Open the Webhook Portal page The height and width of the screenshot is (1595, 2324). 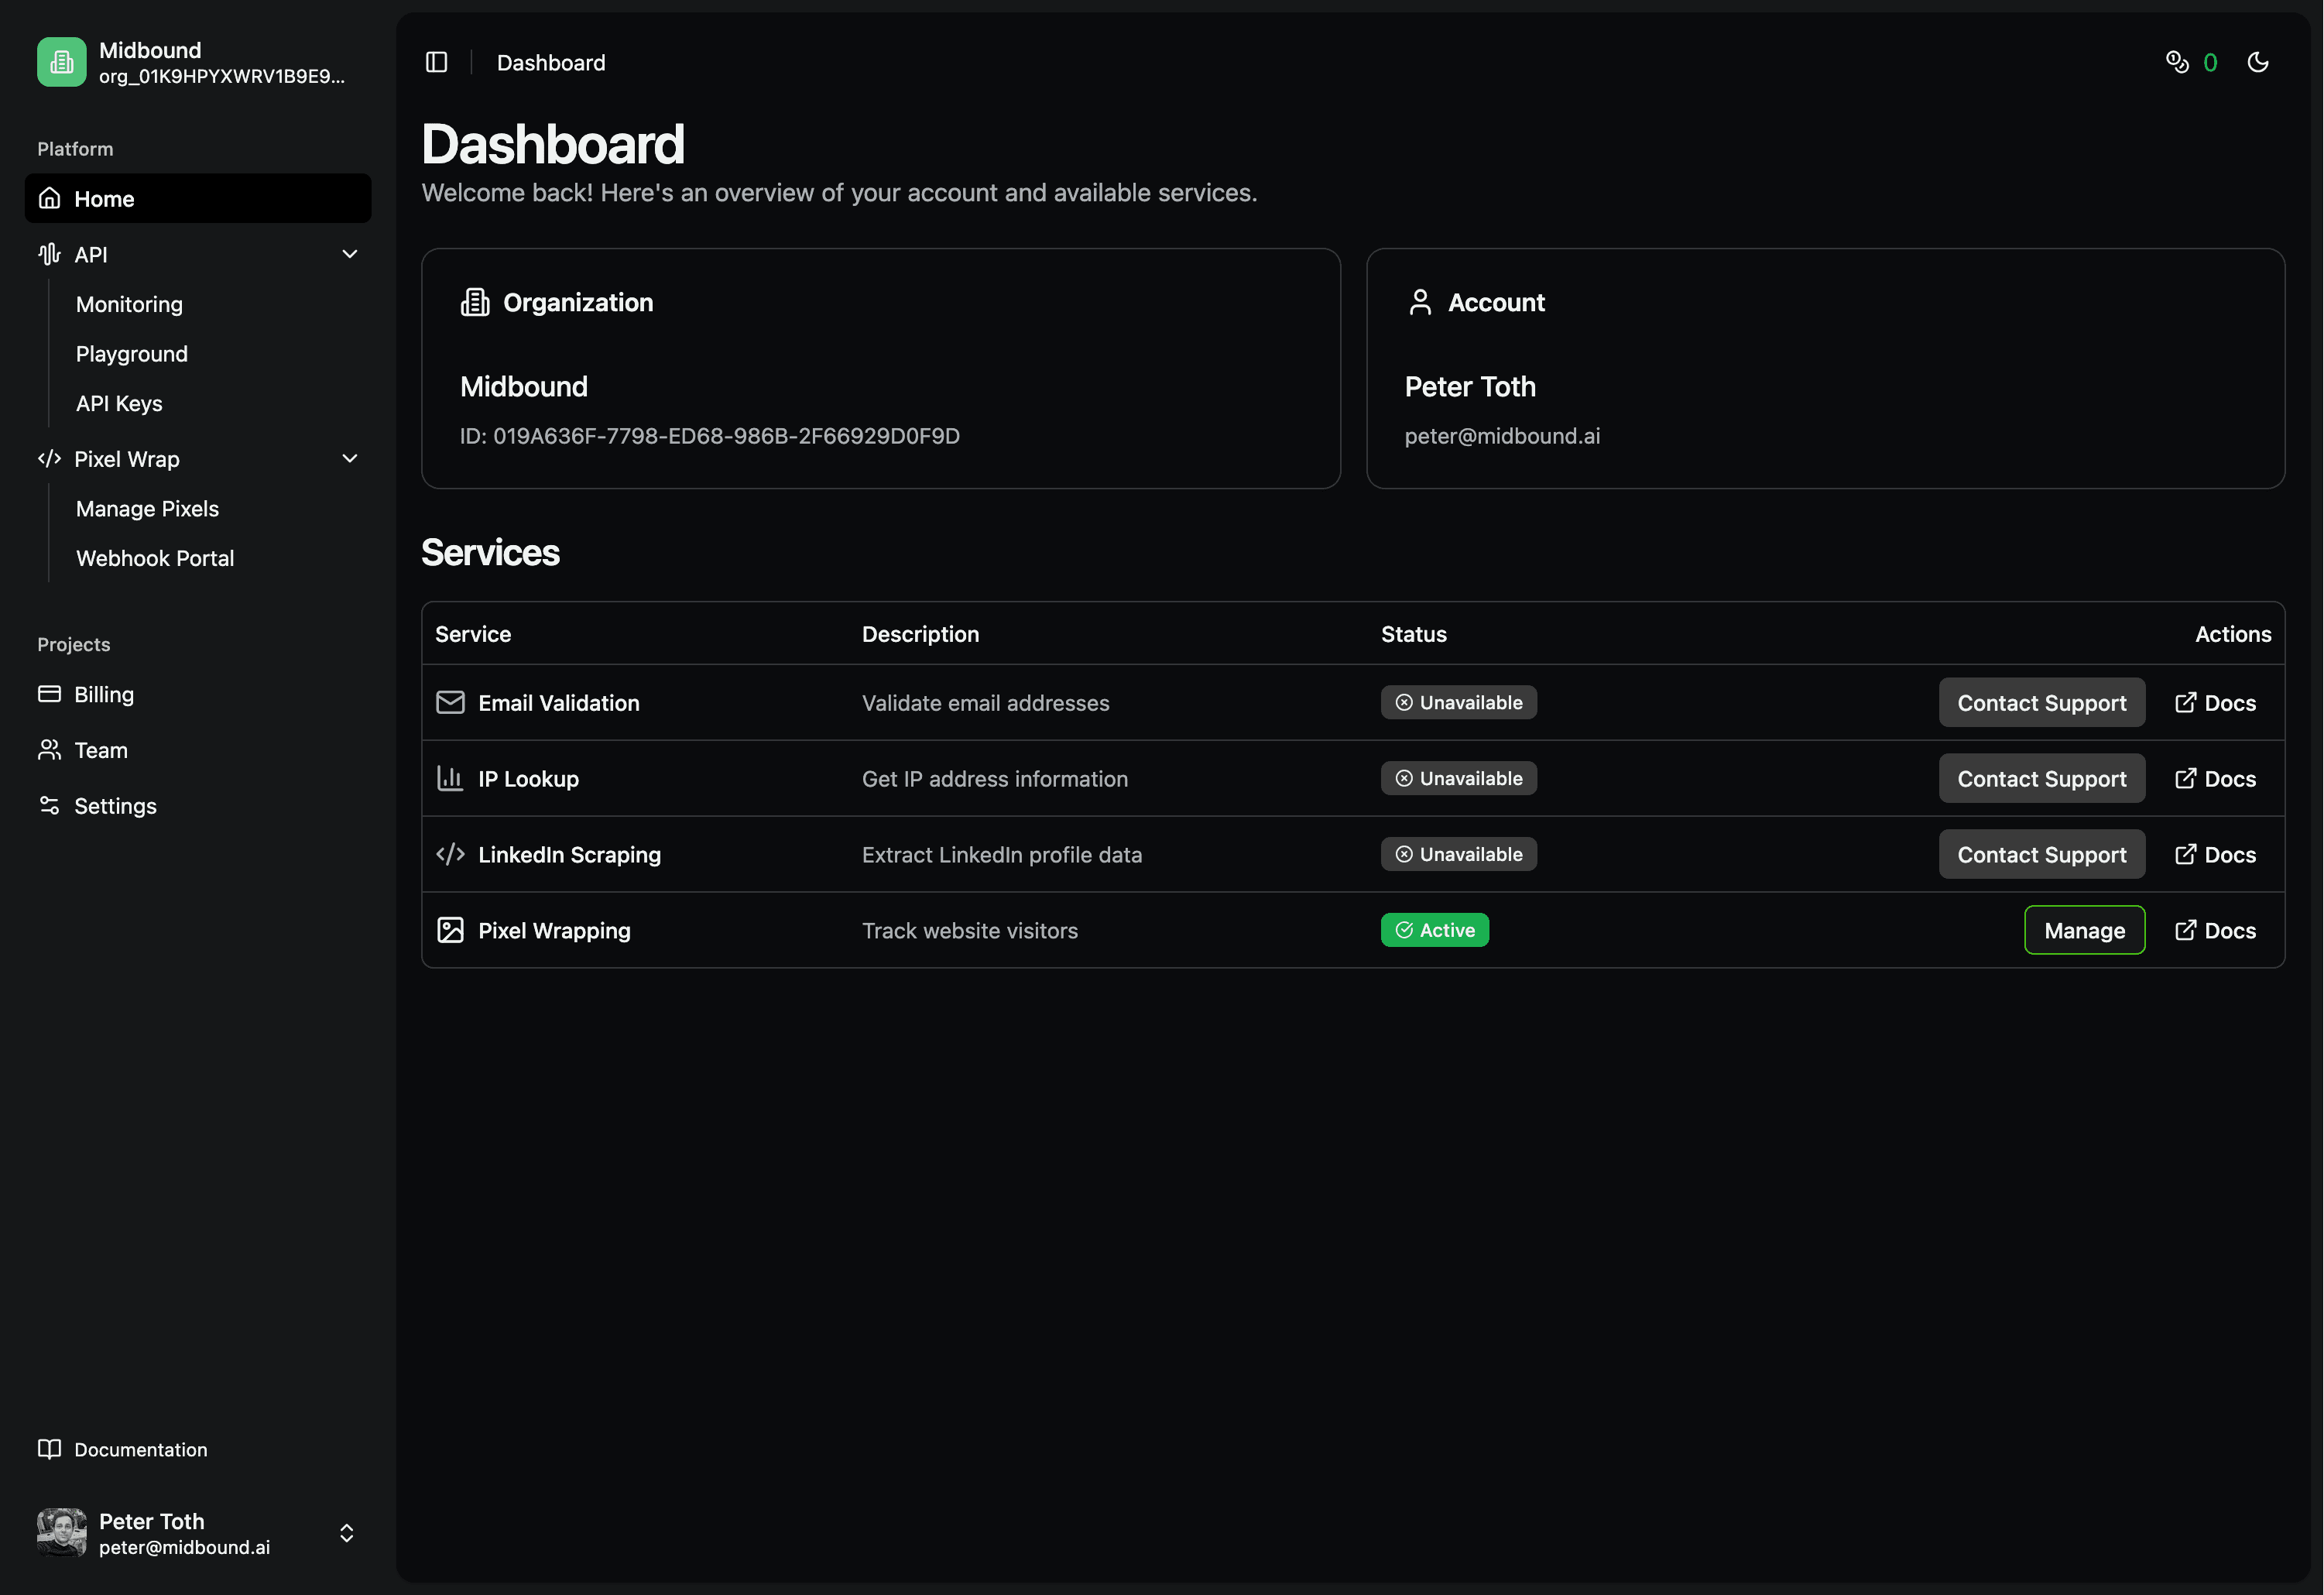point(155,558)
